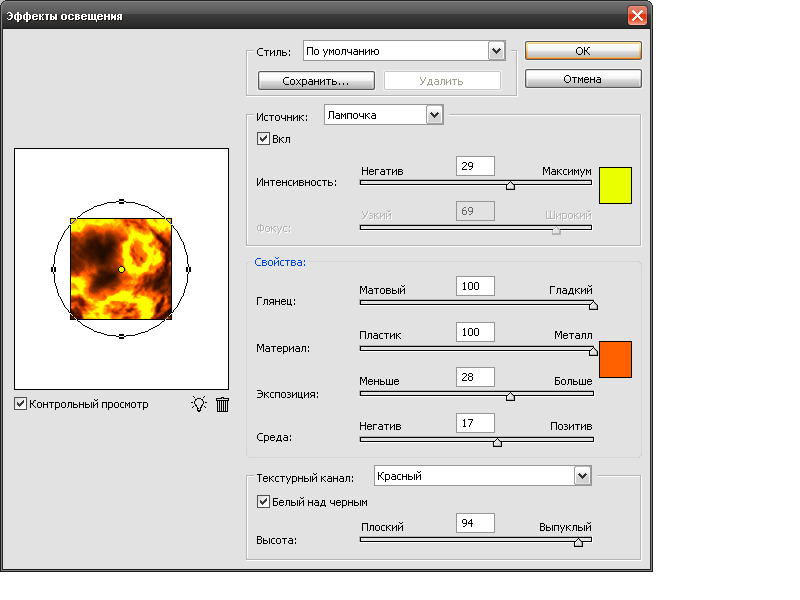Click the Экспозиция slider handle
This screenshot has width=800, height=600.
click(x=510, y=396)
